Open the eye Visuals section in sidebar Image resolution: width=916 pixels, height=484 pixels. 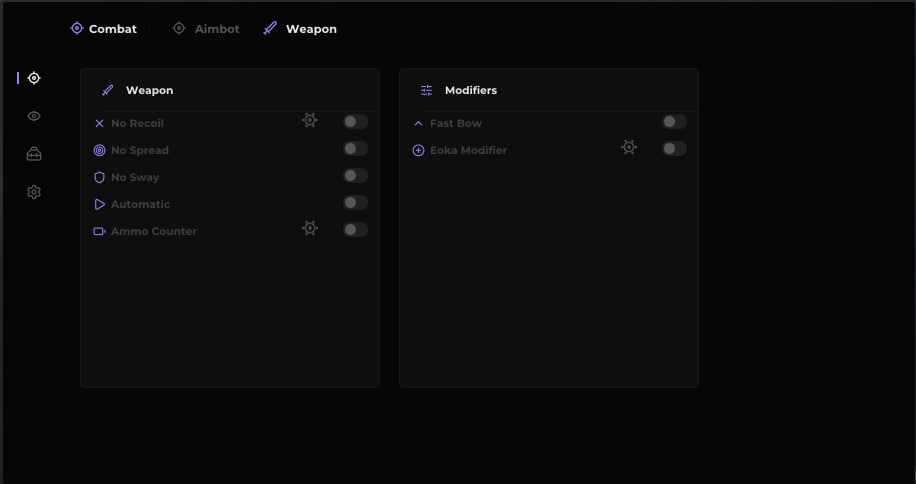(x=34, y=116)
